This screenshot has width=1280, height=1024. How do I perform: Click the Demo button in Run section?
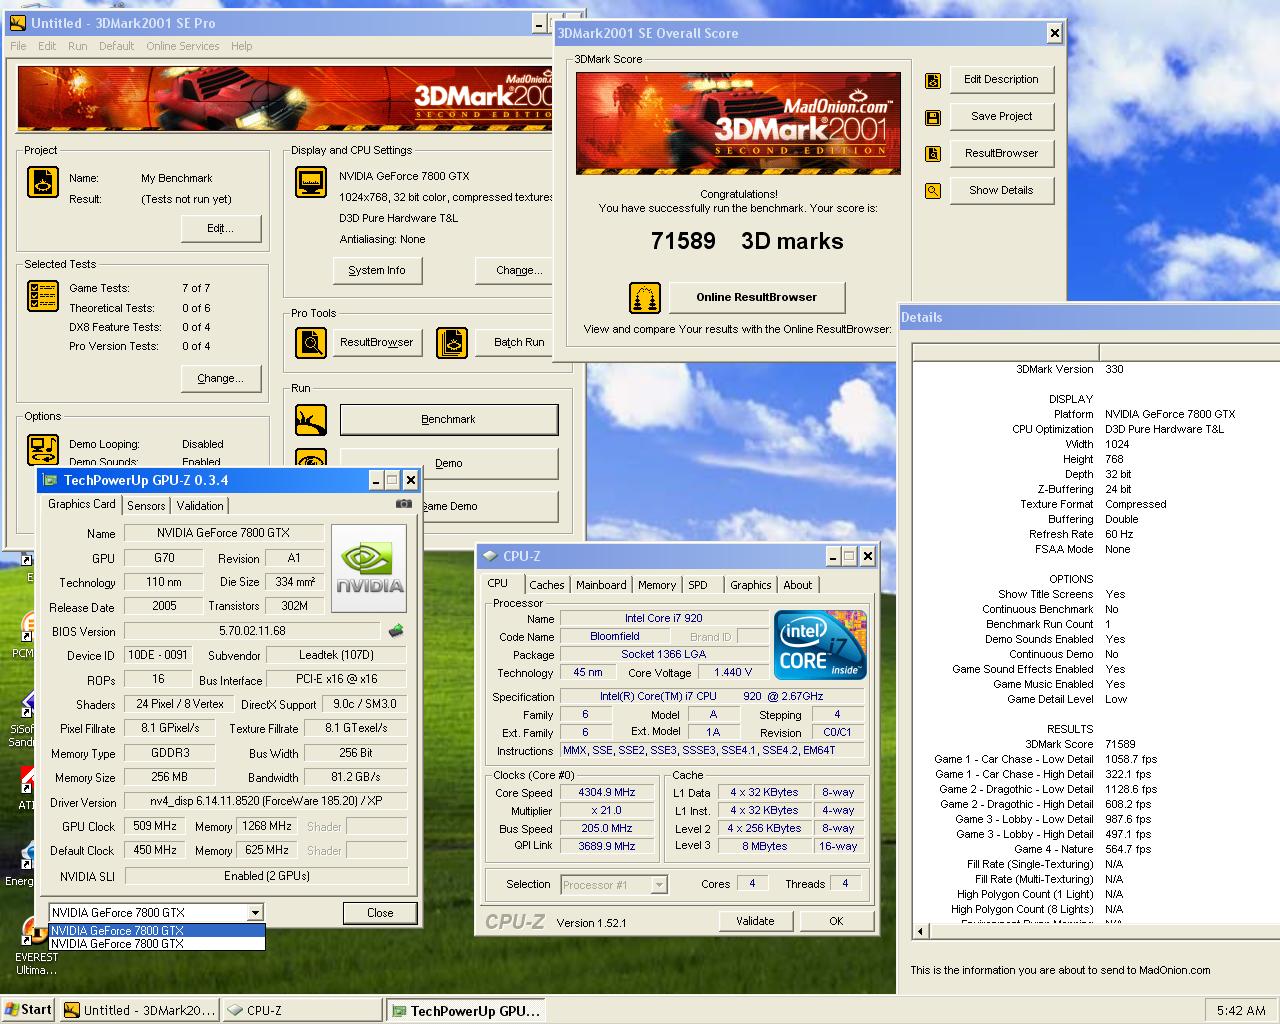click(448, 464)
